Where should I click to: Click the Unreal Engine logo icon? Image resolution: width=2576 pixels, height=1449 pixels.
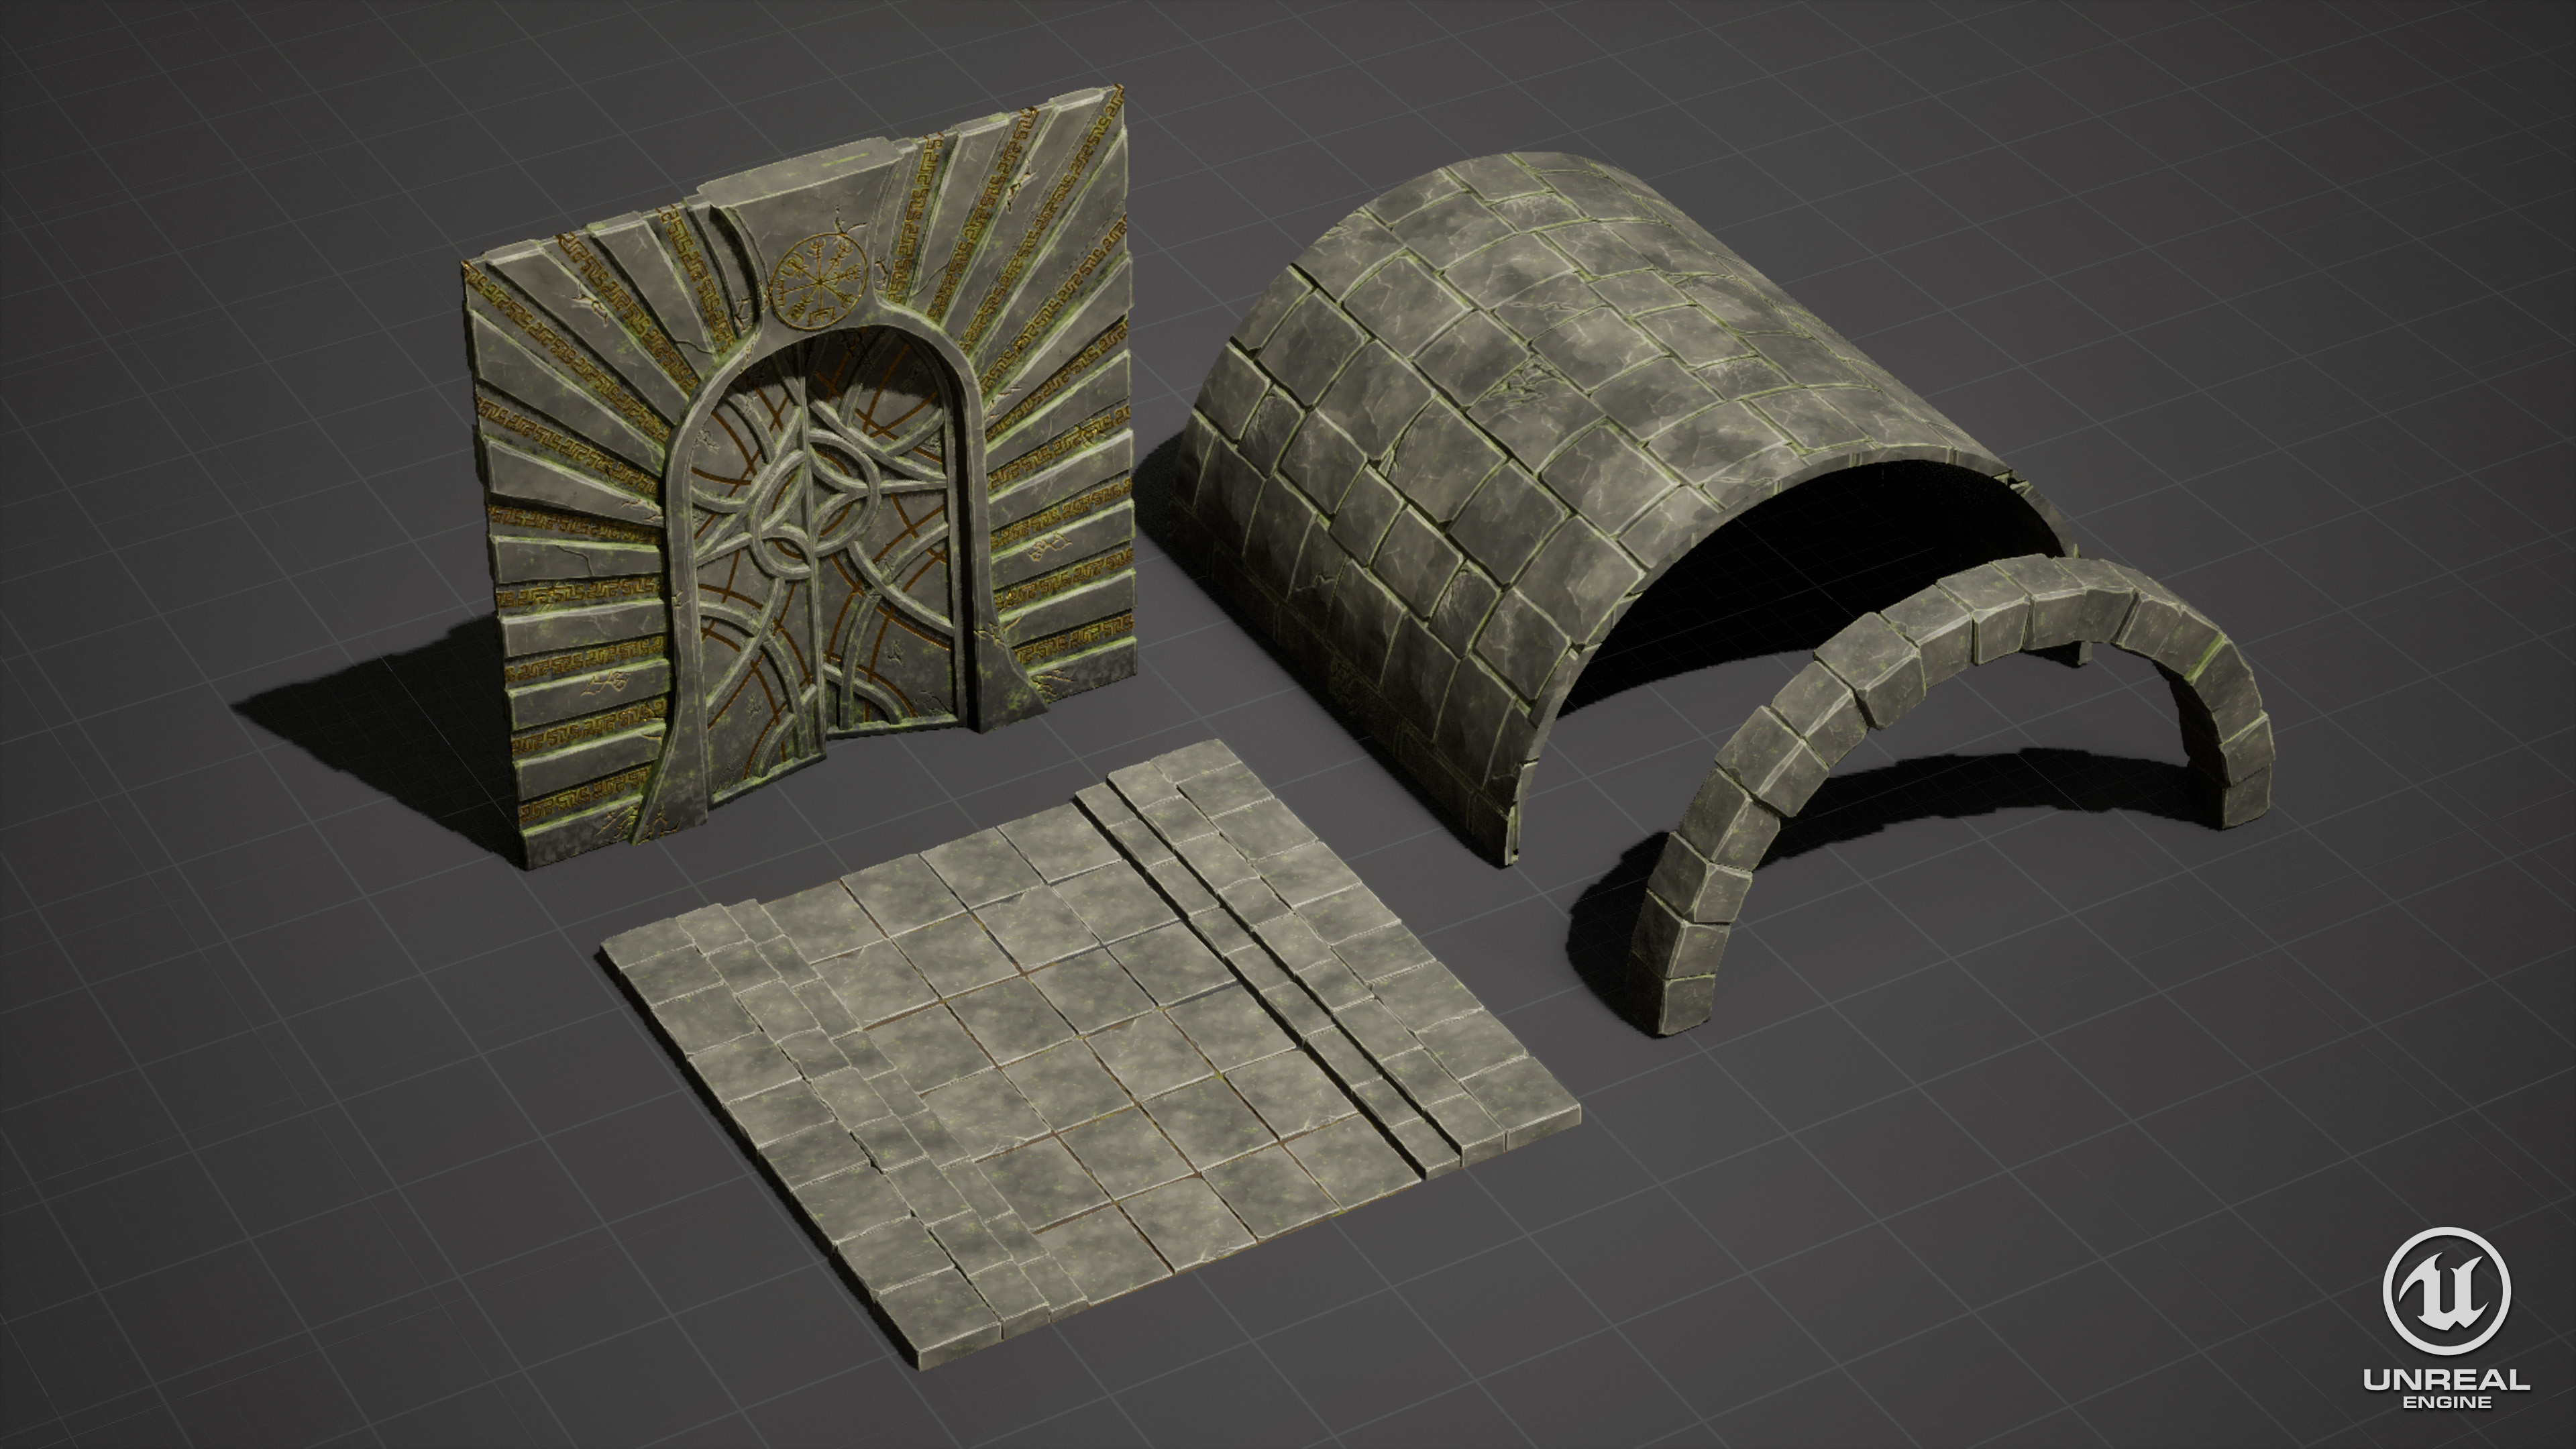pos(2446,1291)
